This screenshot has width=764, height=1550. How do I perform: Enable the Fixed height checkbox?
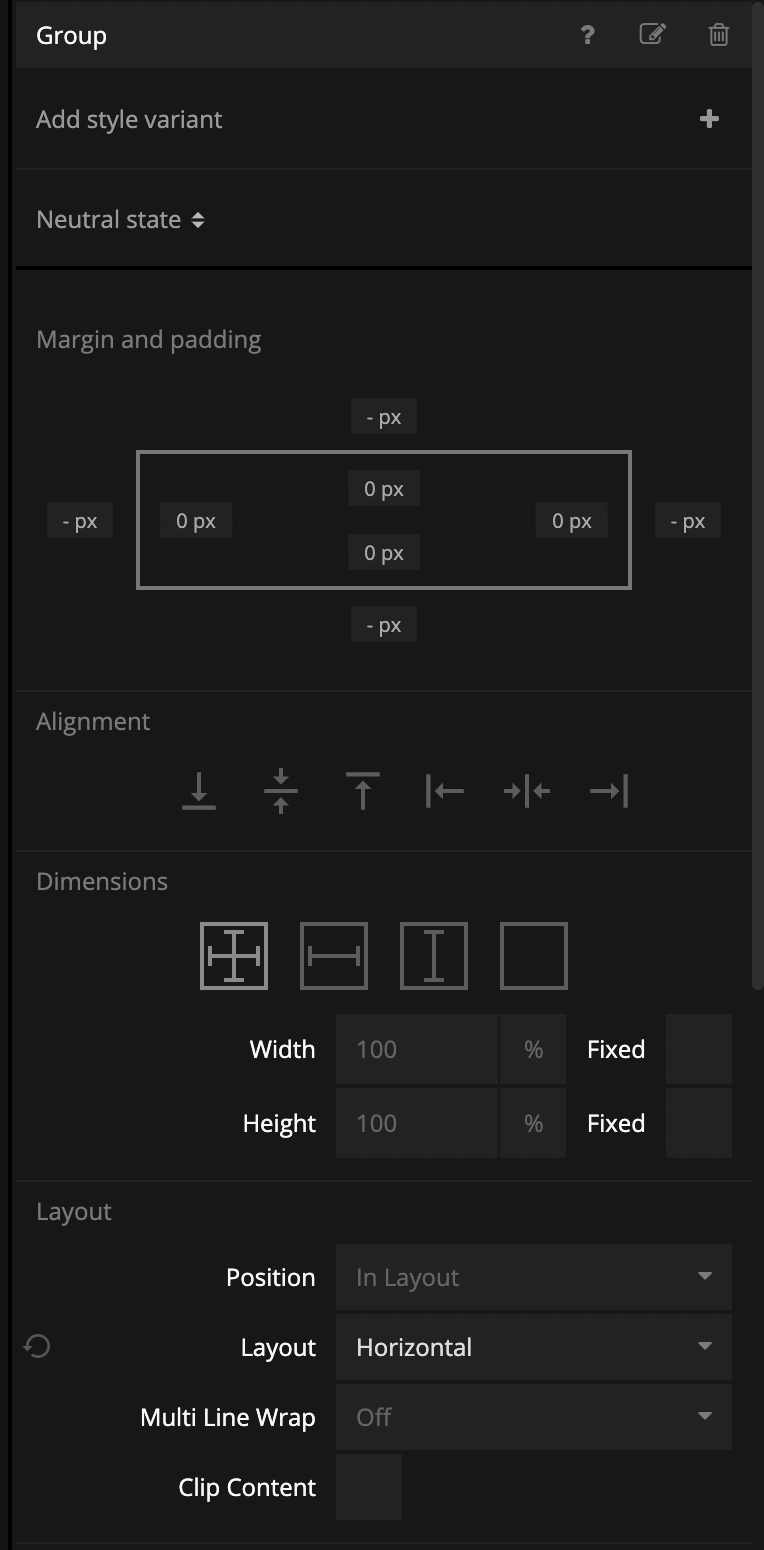(698, 1123)
